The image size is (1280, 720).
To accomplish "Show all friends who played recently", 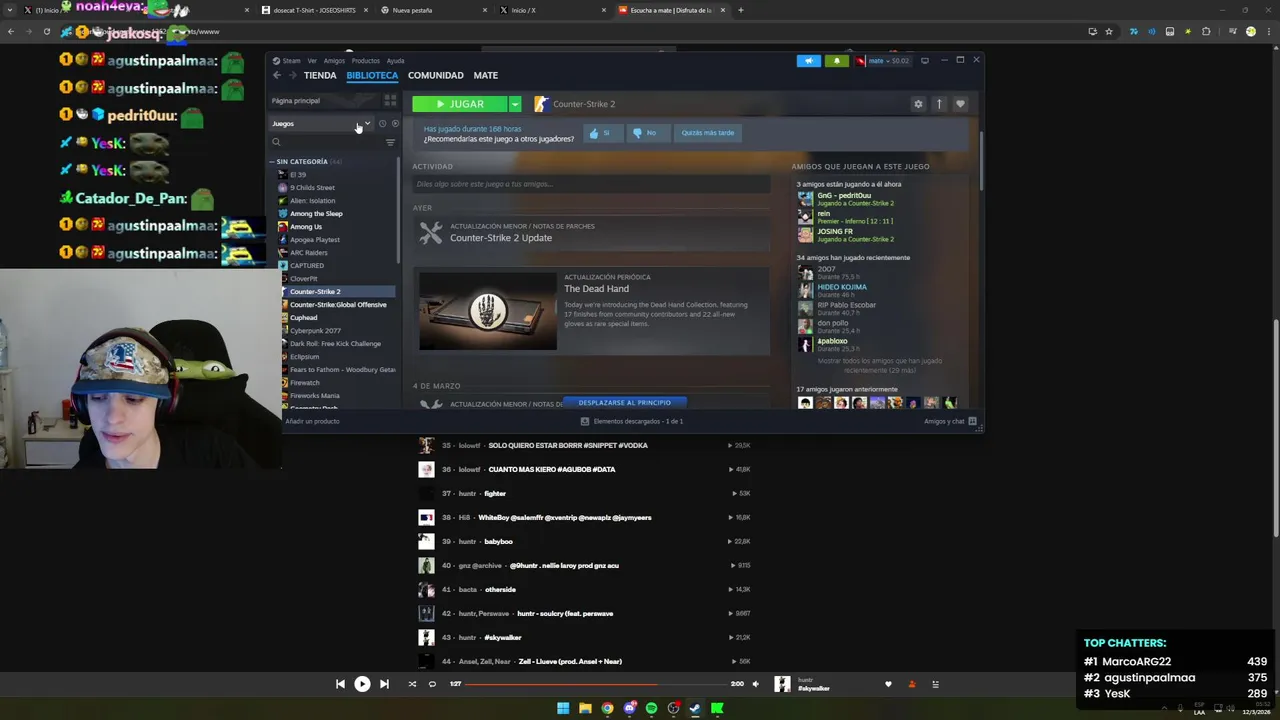I will (x=879, y=365).
